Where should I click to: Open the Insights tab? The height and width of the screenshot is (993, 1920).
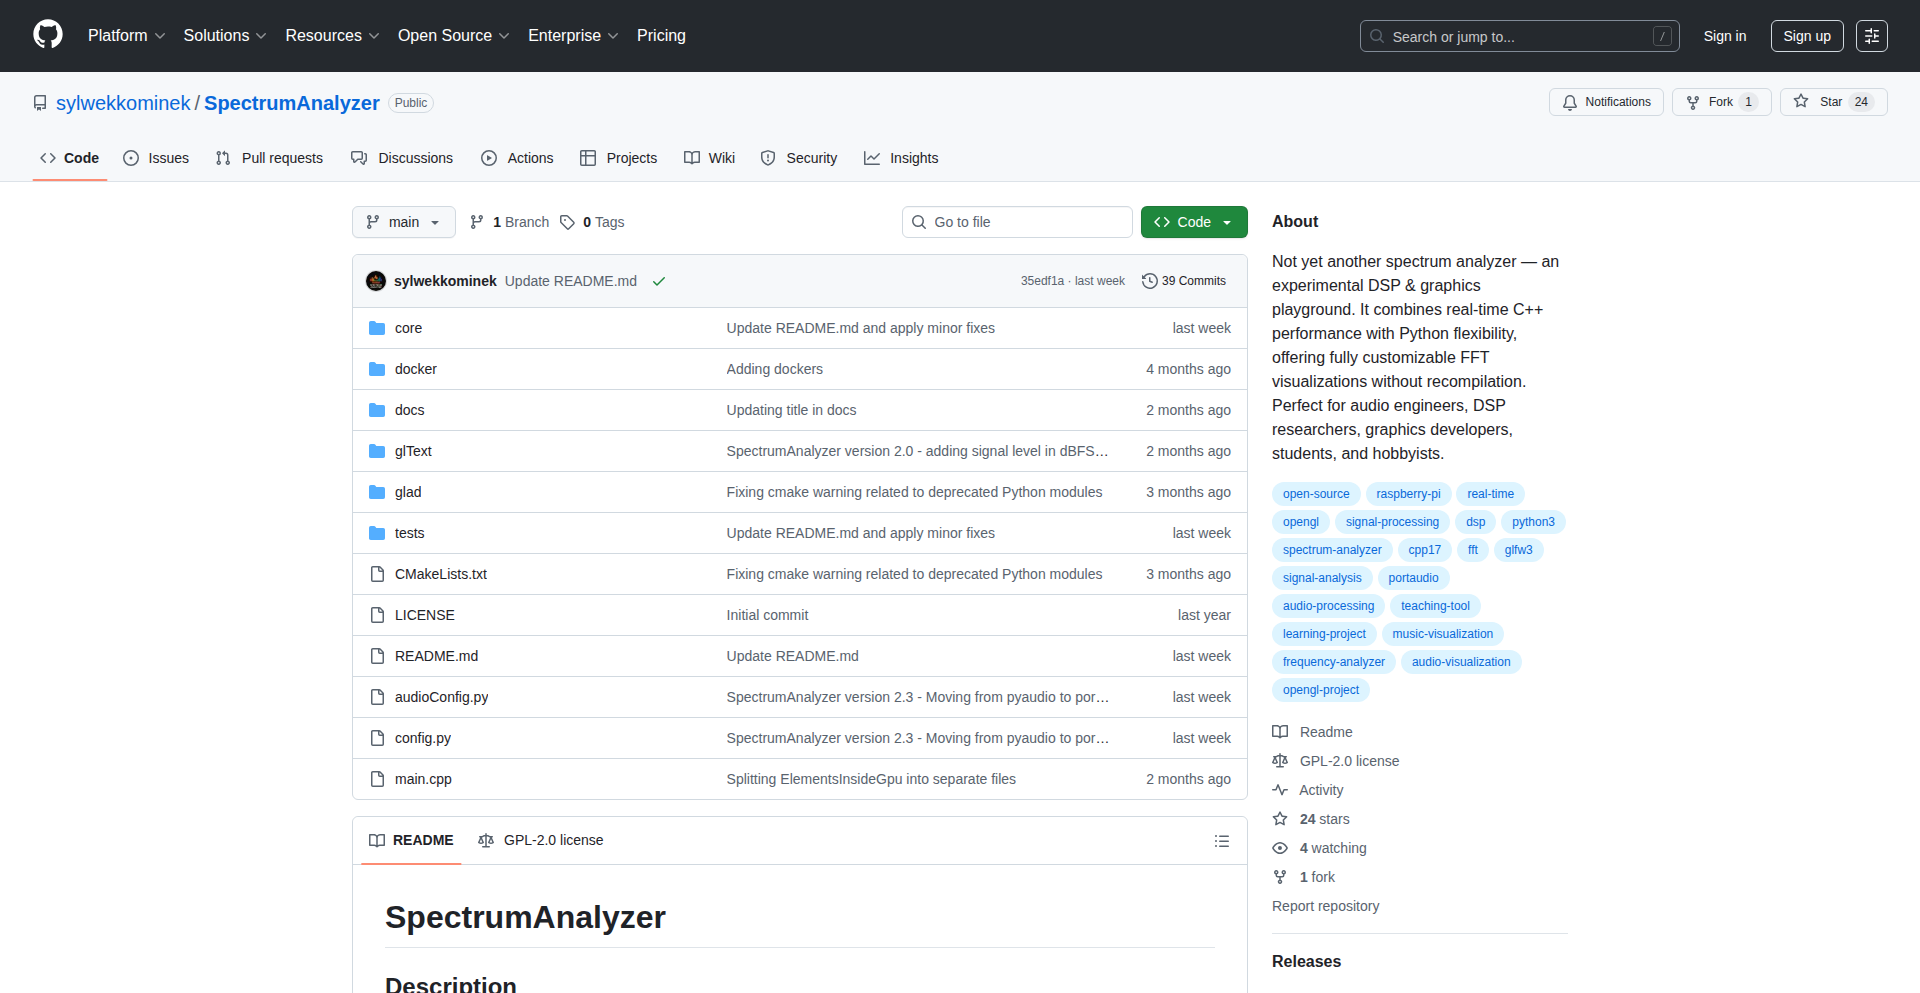pos(901,158)
